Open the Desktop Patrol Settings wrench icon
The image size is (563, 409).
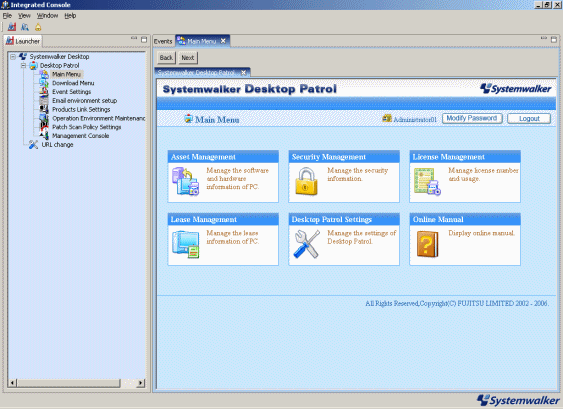[306, 244]
